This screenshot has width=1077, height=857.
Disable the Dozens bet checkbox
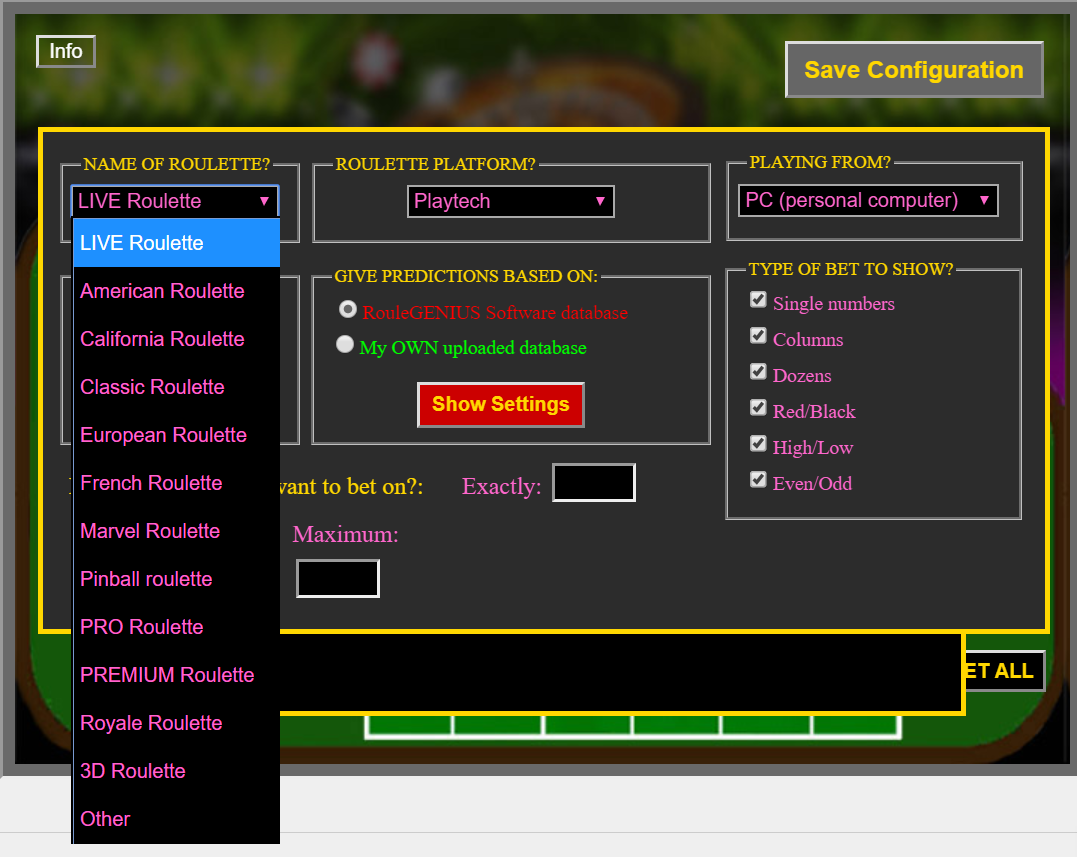coord(758,372)
